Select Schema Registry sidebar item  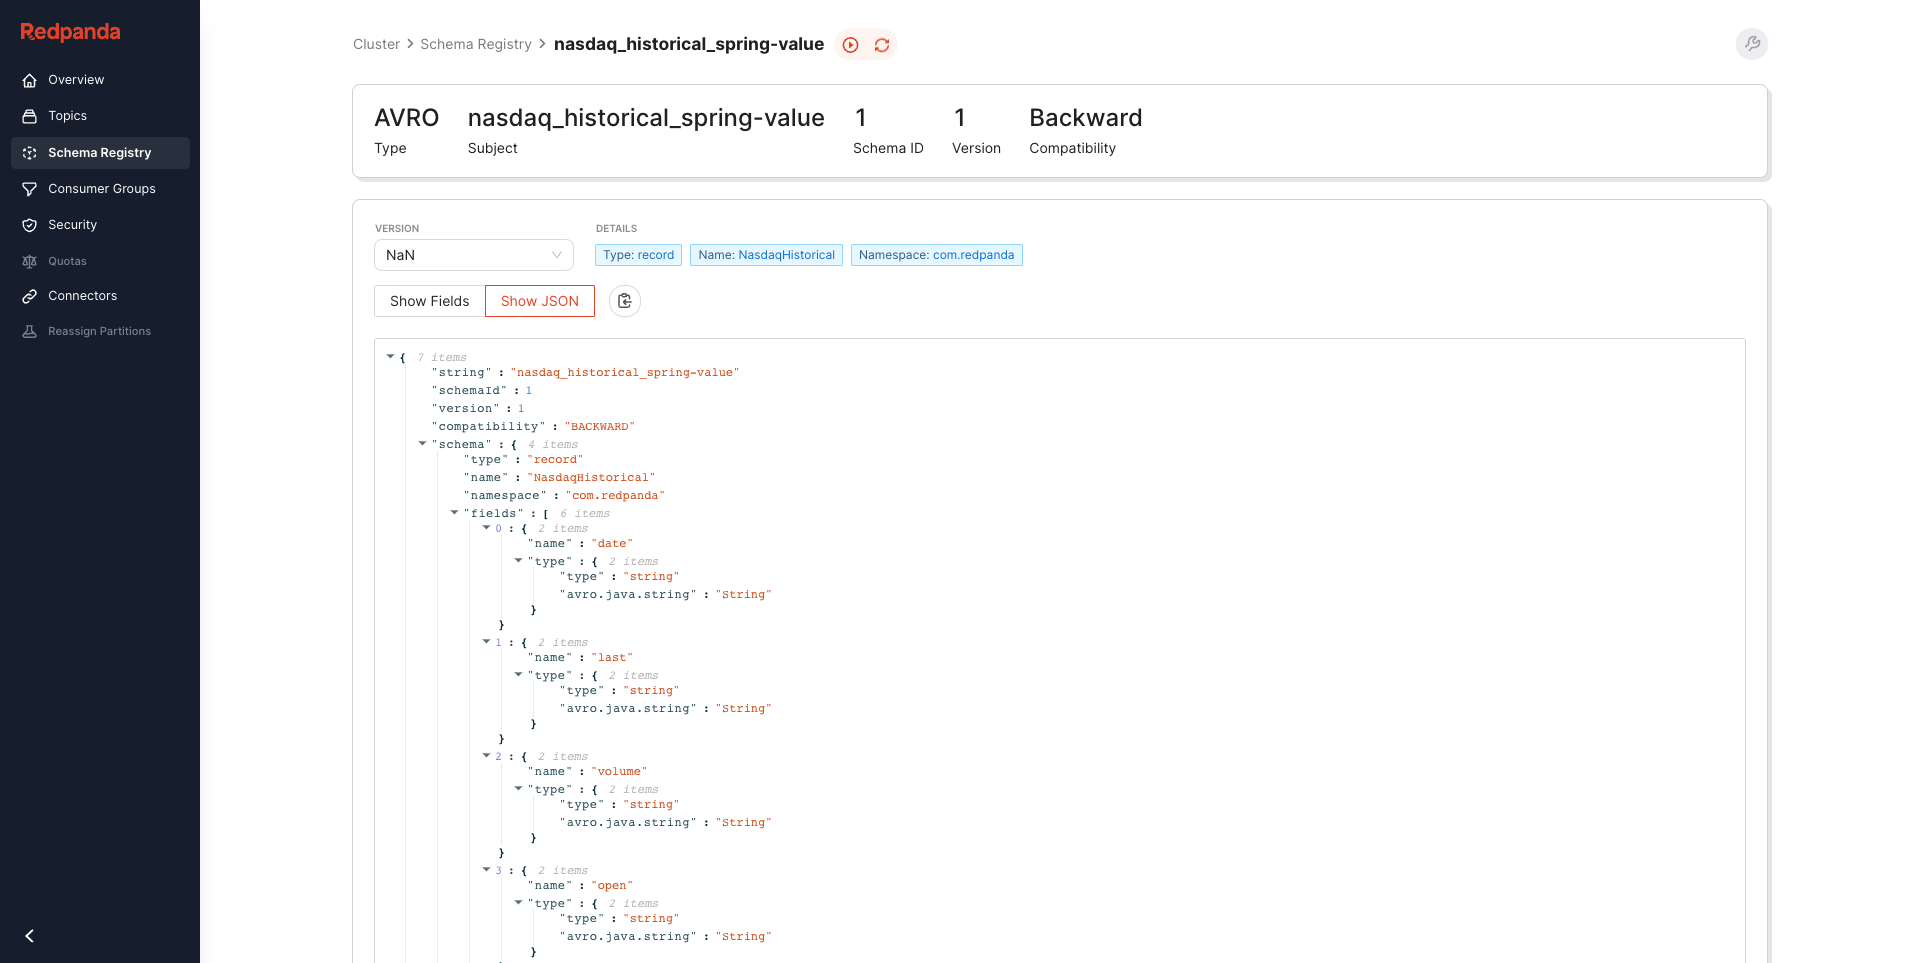tap(100, 153)
